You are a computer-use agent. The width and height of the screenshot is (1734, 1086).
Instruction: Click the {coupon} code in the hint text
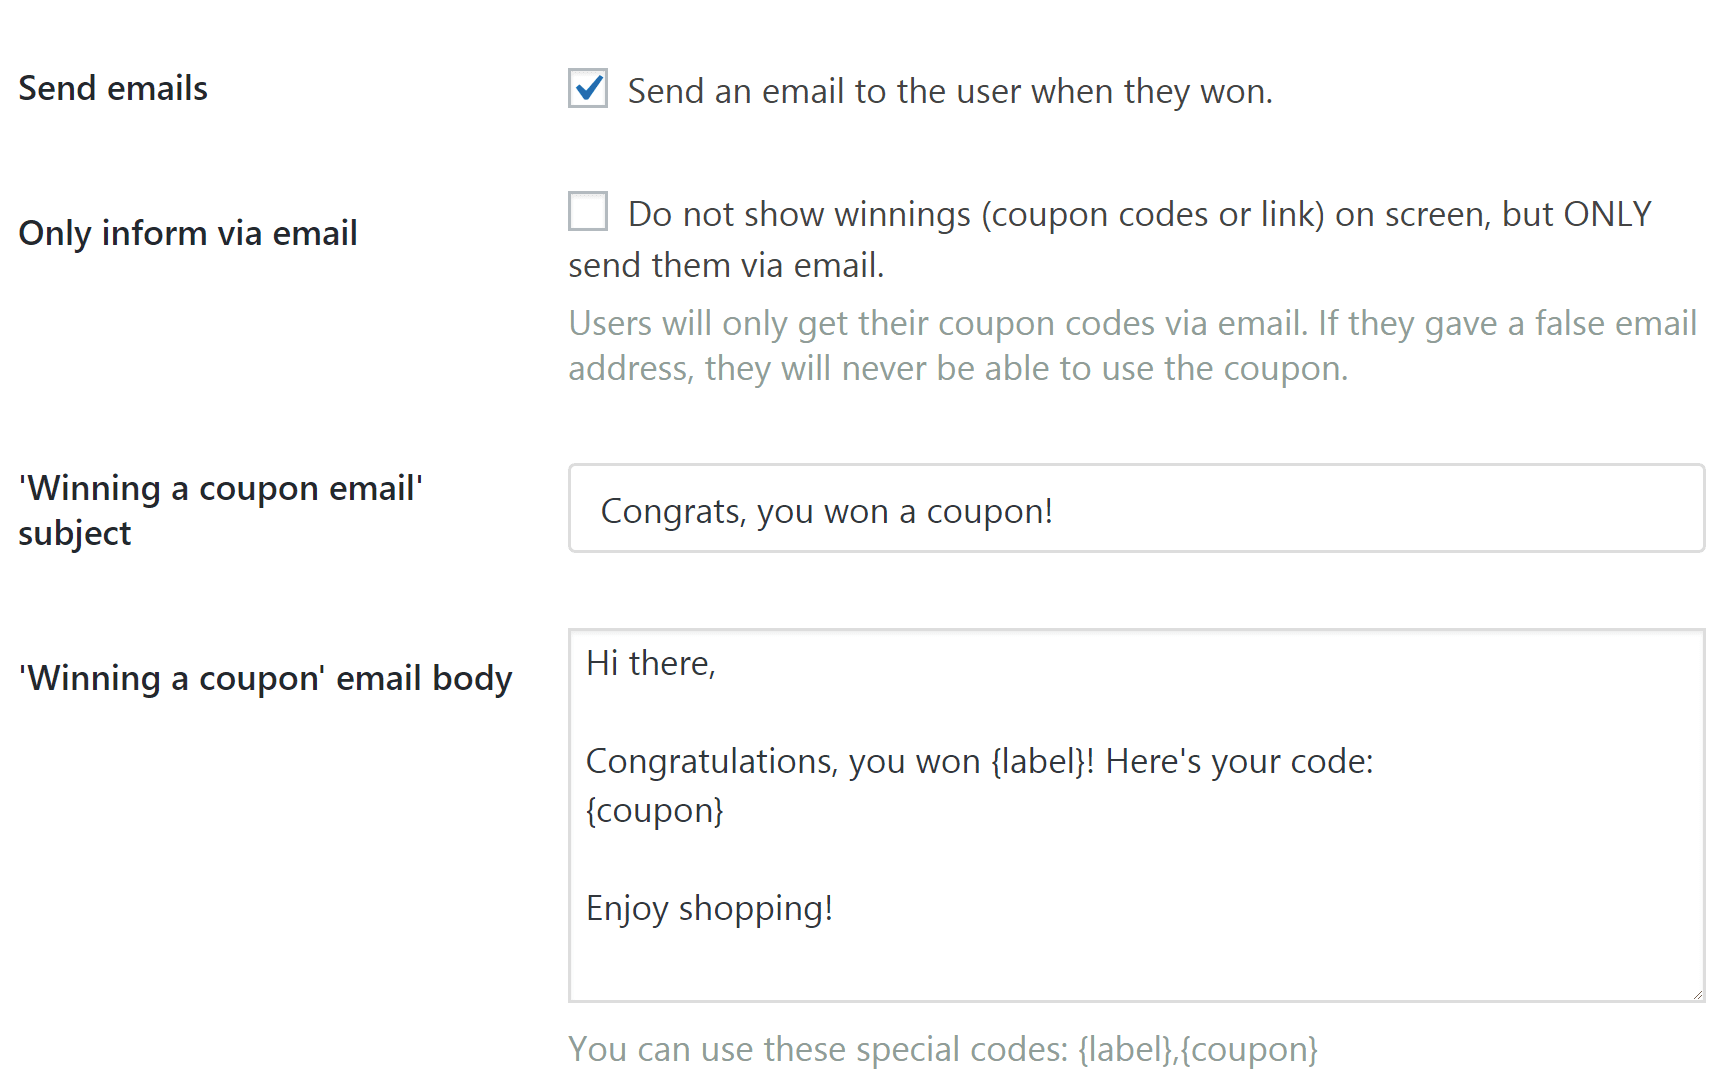coord(1249,1049)
